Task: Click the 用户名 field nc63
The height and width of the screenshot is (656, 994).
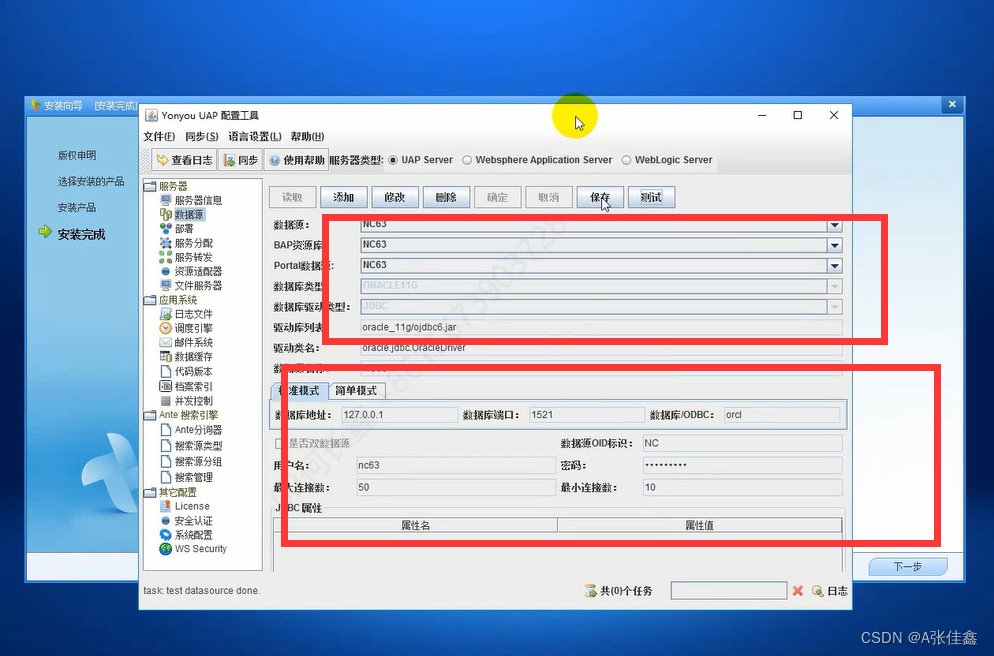Action: (x=456, y=465)
